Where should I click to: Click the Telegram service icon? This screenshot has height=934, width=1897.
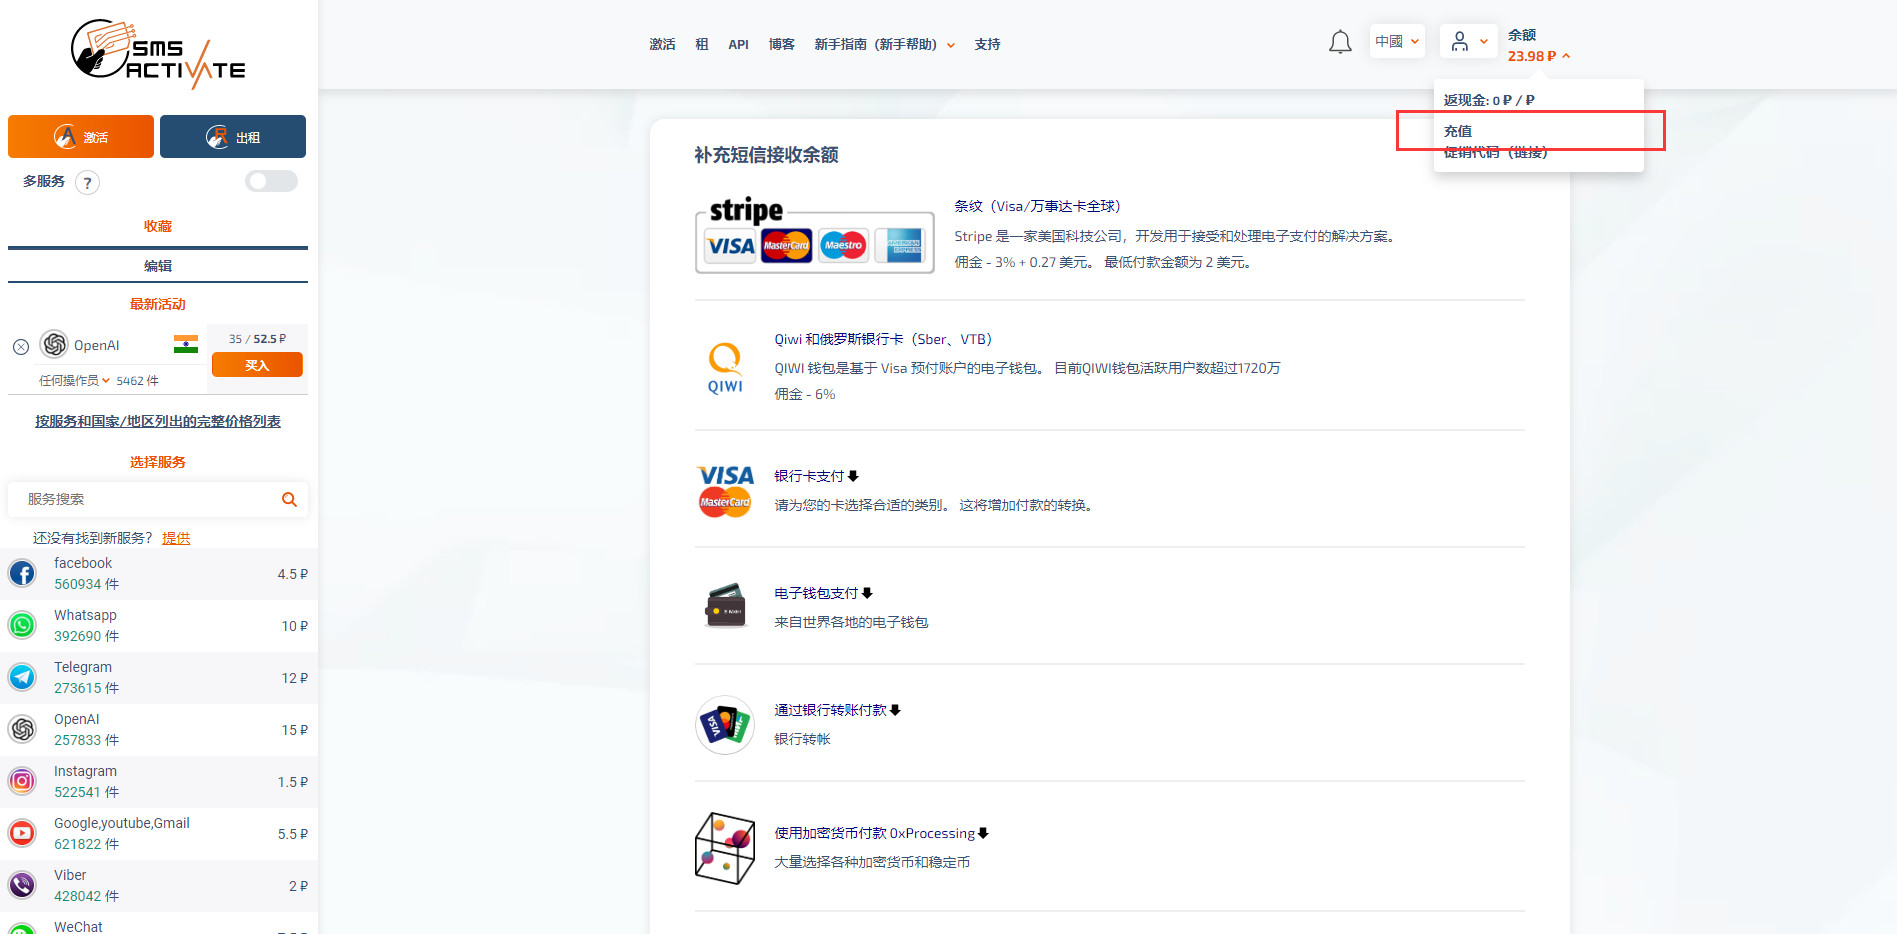pyautogui.click(x=22, y=677)
